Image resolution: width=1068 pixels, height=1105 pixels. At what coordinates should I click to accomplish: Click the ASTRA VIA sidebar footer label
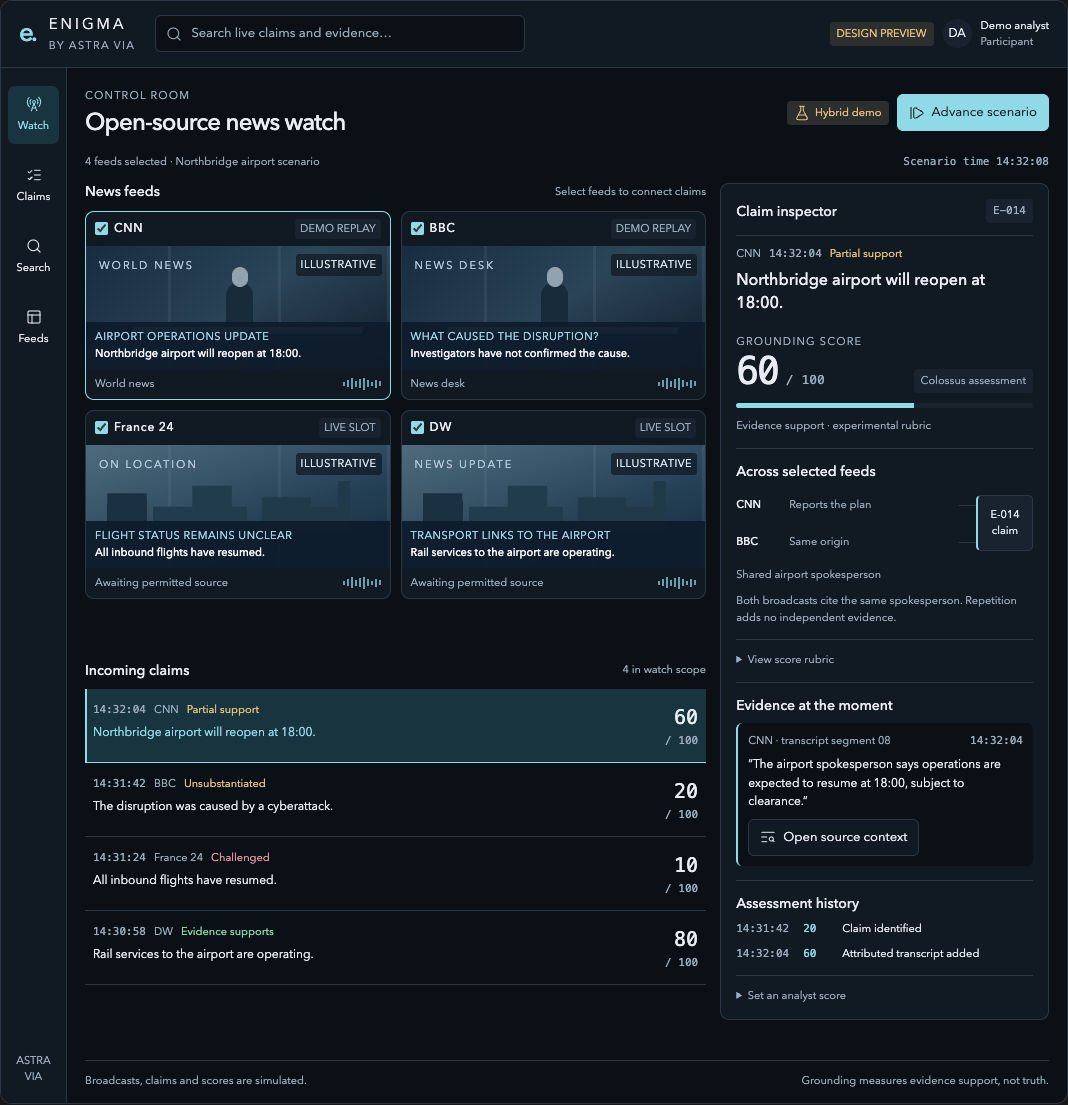point(33,1068)
